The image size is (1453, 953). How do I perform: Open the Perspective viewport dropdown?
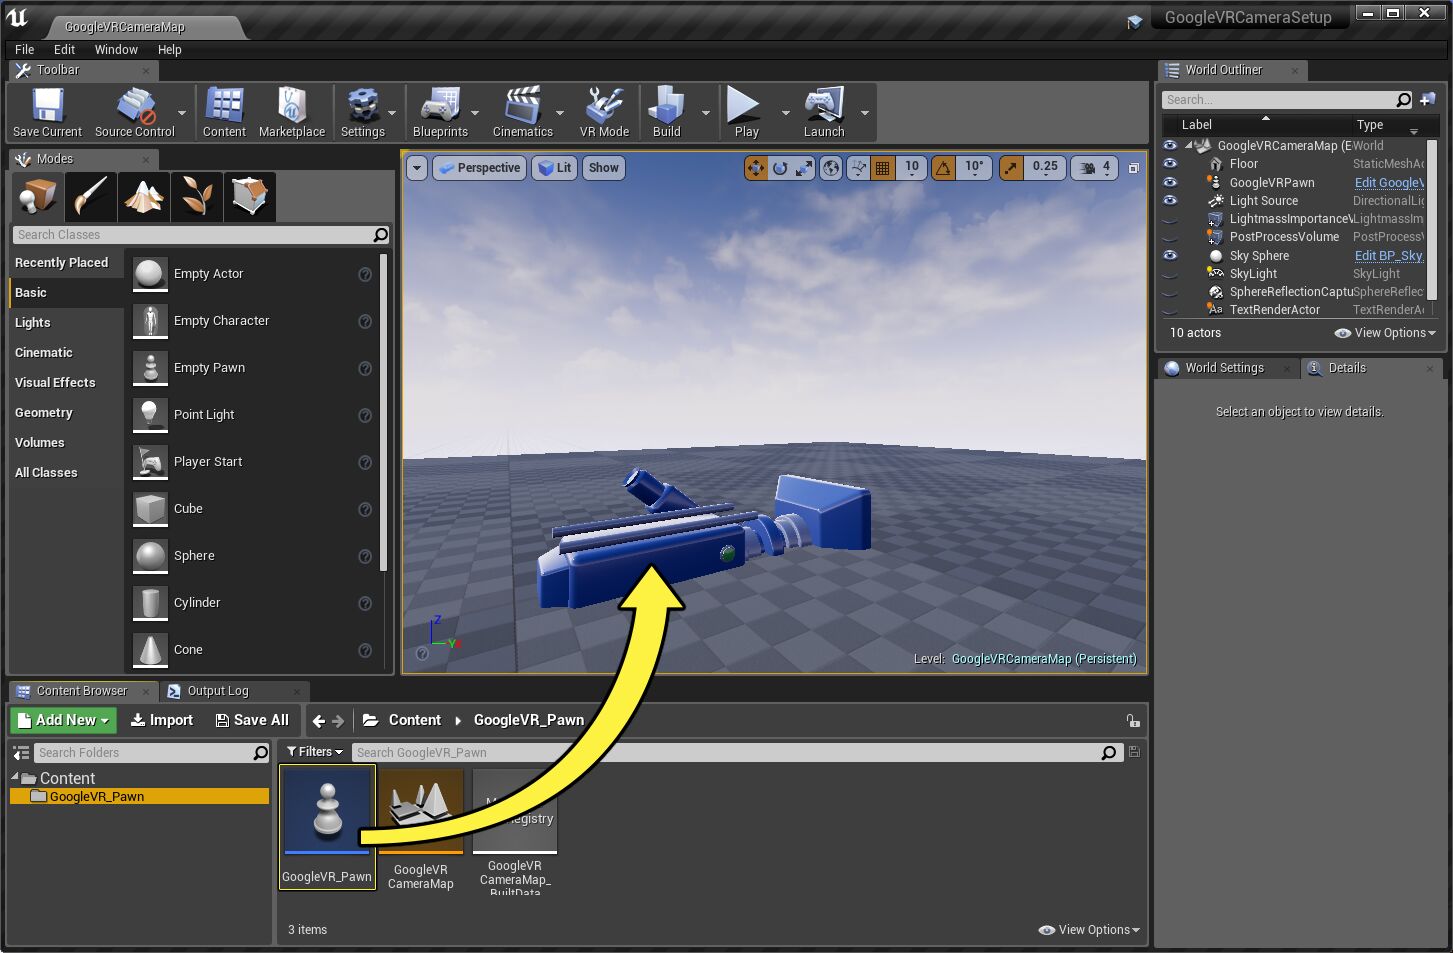(479, 167)
